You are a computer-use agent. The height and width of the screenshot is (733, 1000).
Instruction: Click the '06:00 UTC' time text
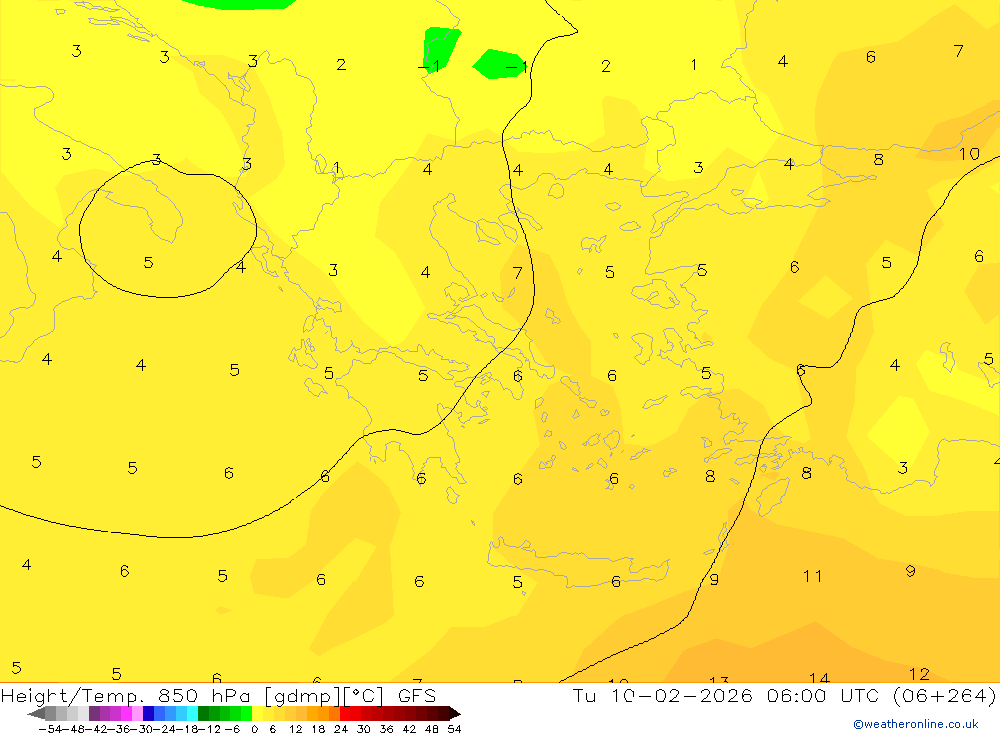pyautogui.click(x=823, y=695)
